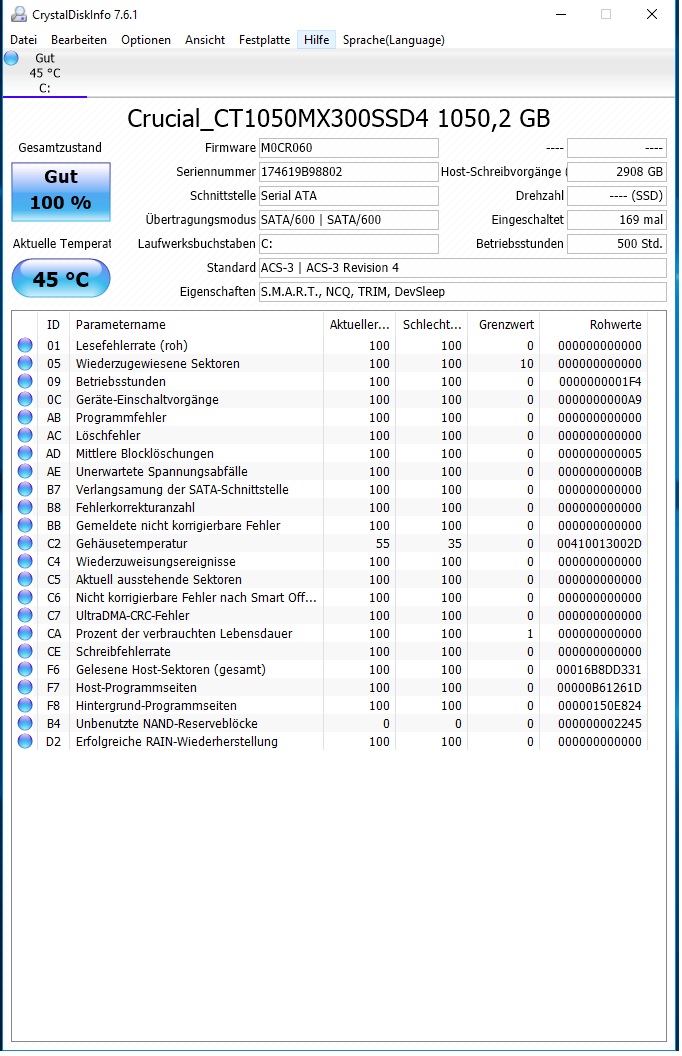The height and width of the screenshot is (1056, 682).
Task: Click the Grenzwert column header
Action: (x=504, y=325)
